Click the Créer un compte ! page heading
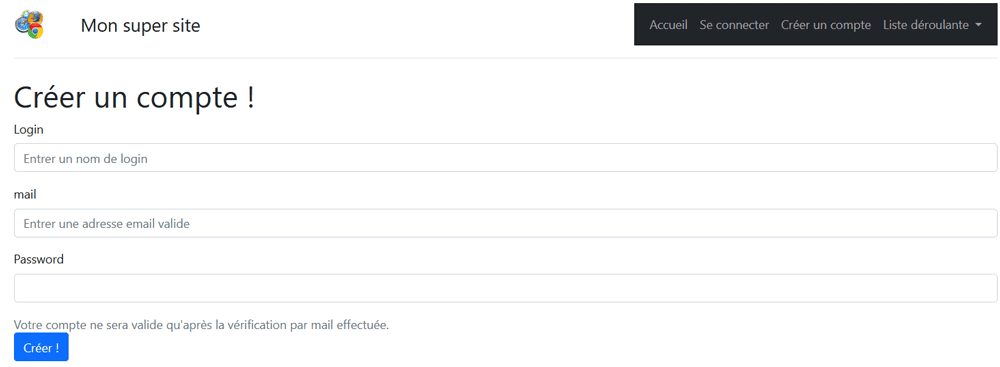The width and height of the screenshot is (1000, 367). point(135,98)
